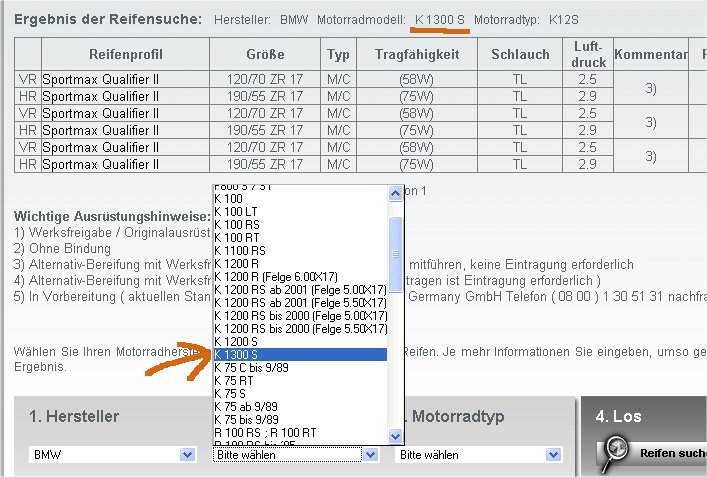Click the model list scrollbar thumb
The width and height of the screenshot is (707, 477).
pyautogui.click(x=395, y=255)
